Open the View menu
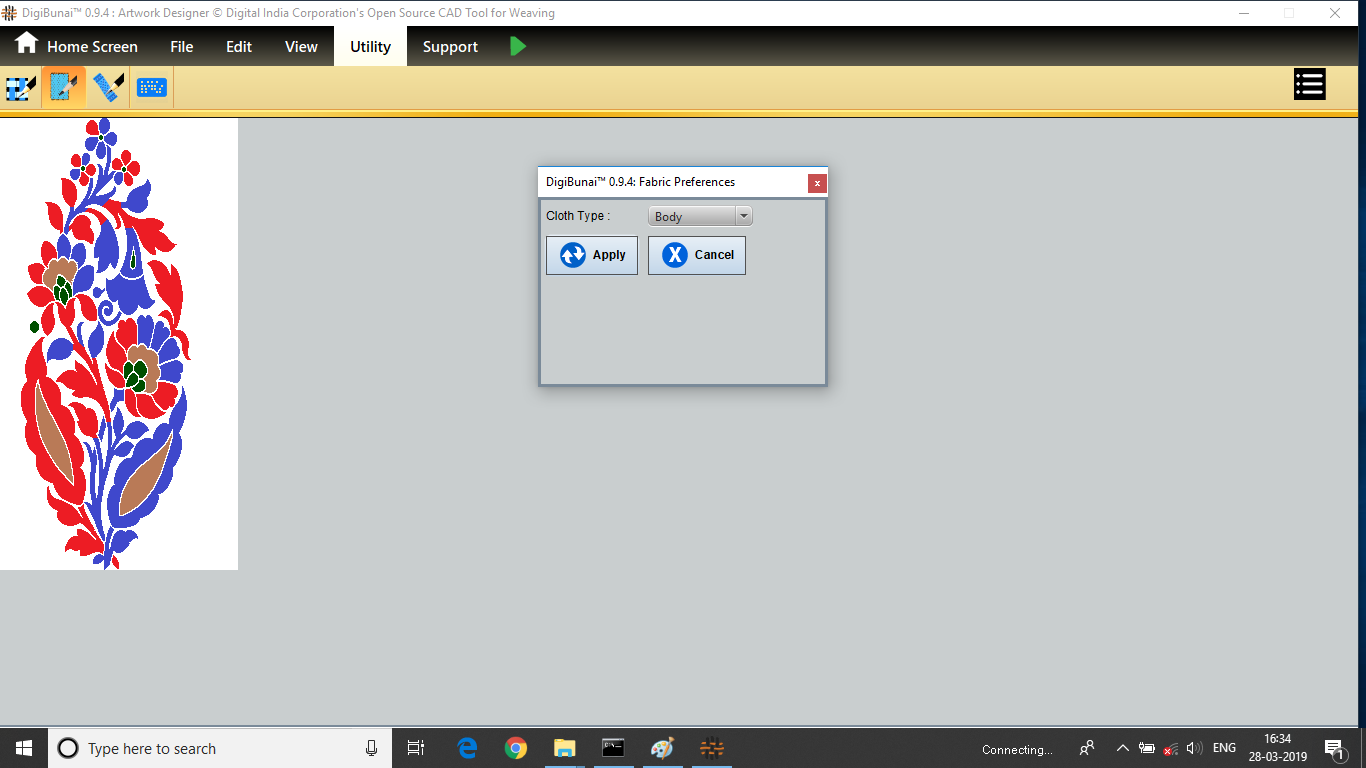 [301, 47]
